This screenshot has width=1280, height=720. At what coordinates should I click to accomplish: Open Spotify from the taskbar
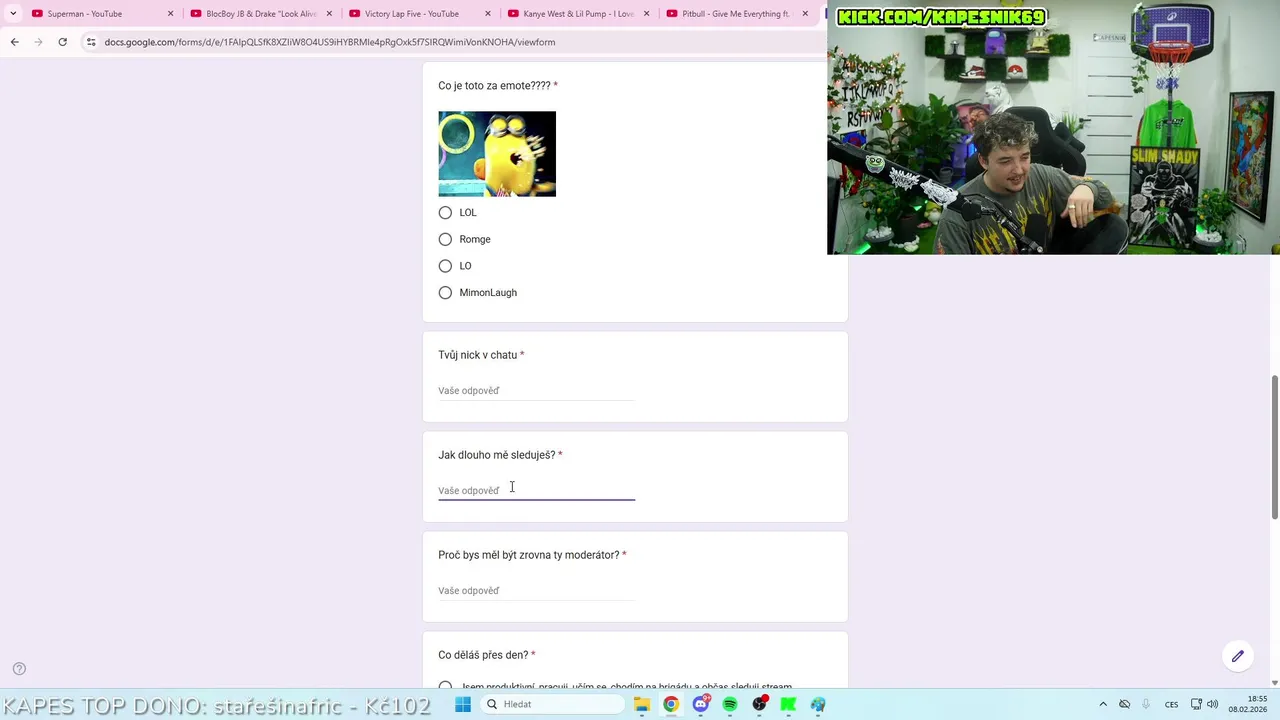click(x=730, y=704)
